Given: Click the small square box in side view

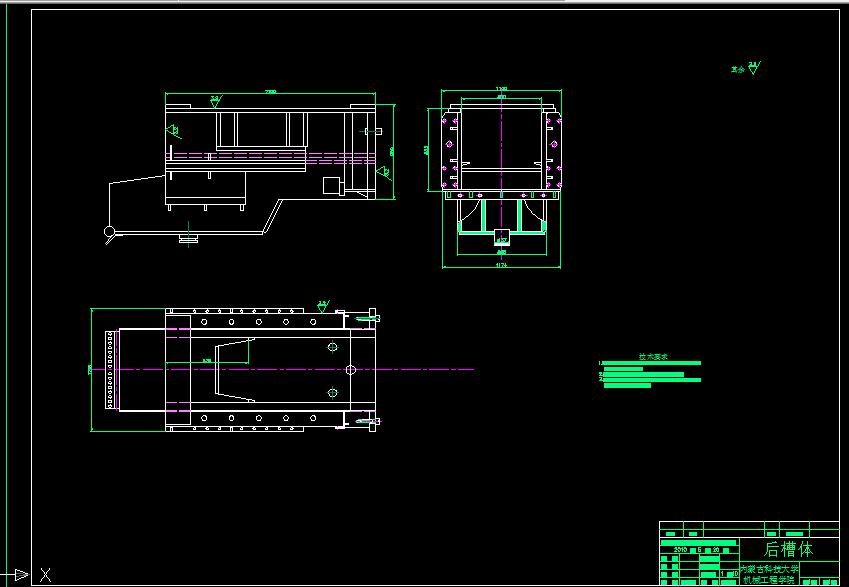Looking at the screenshot, I should tap(331, 185).
